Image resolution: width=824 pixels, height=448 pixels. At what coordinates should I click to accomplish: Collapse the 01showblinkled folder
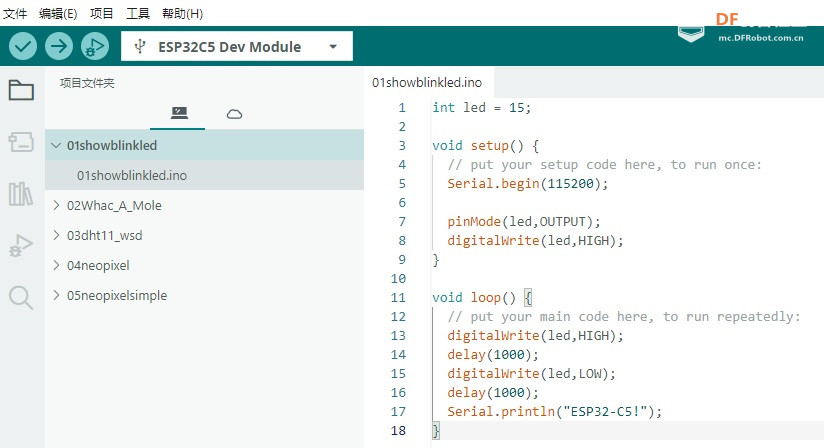56,146
